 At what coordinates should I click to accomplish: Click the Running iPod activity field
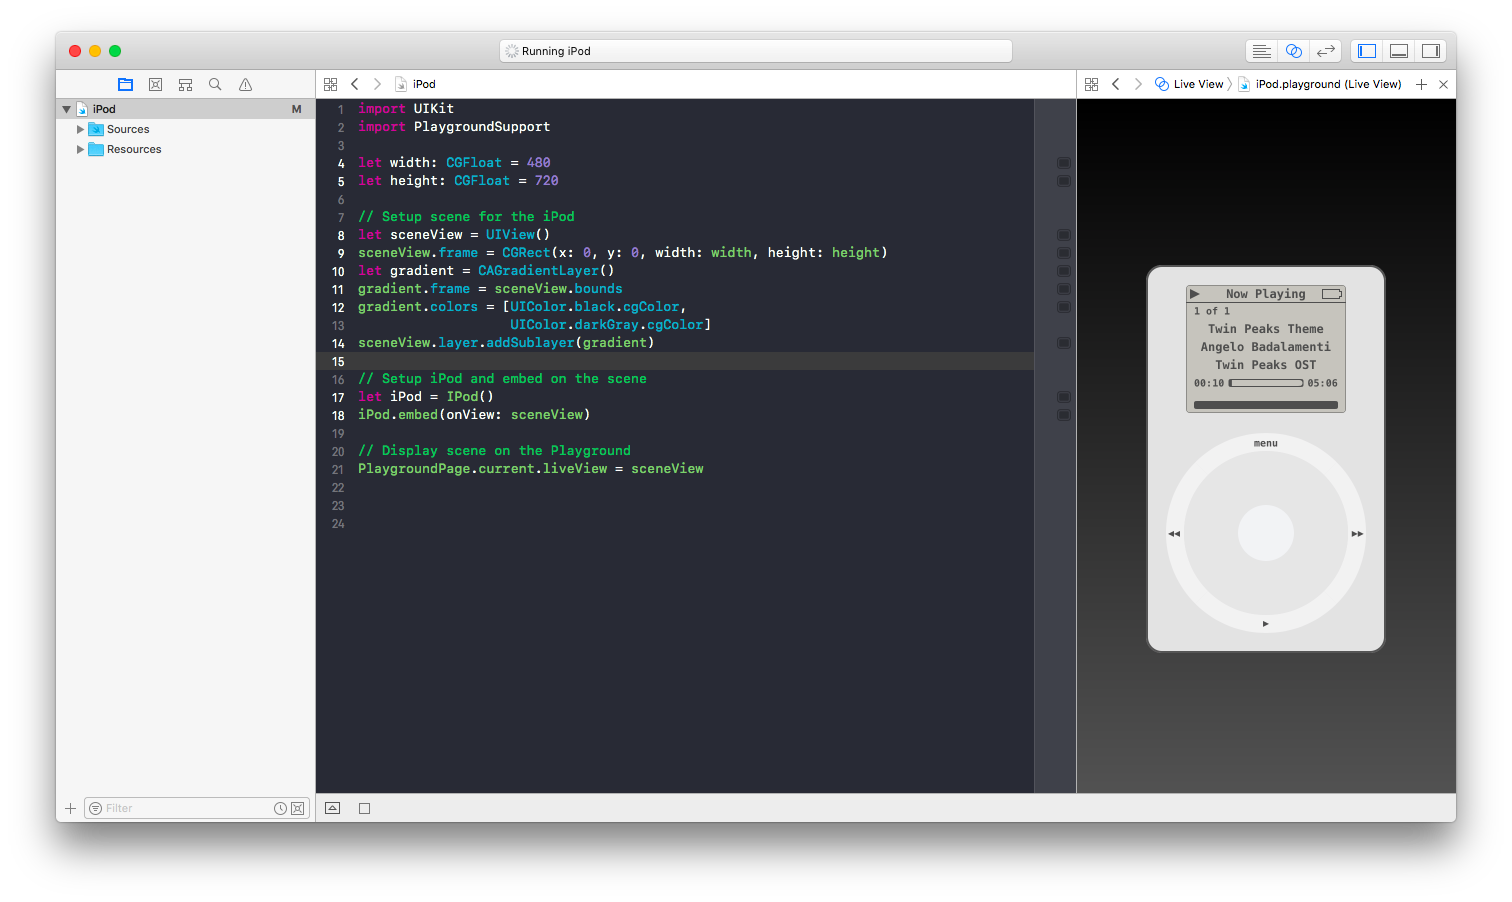756,51
